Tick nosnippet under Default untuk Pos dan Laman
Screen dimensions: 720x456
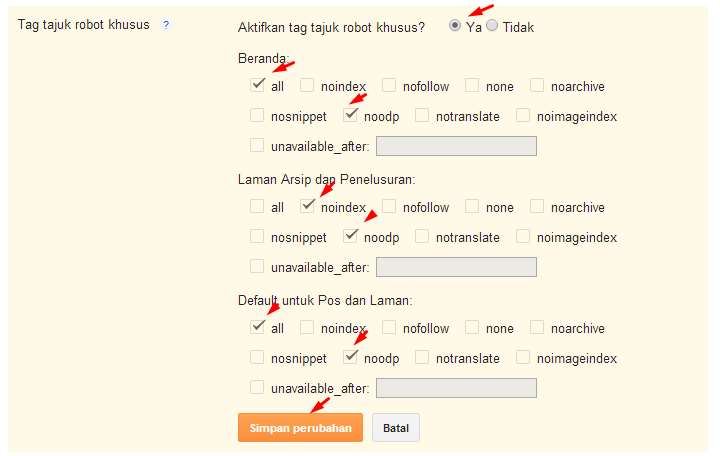click(x=257, y=357)
